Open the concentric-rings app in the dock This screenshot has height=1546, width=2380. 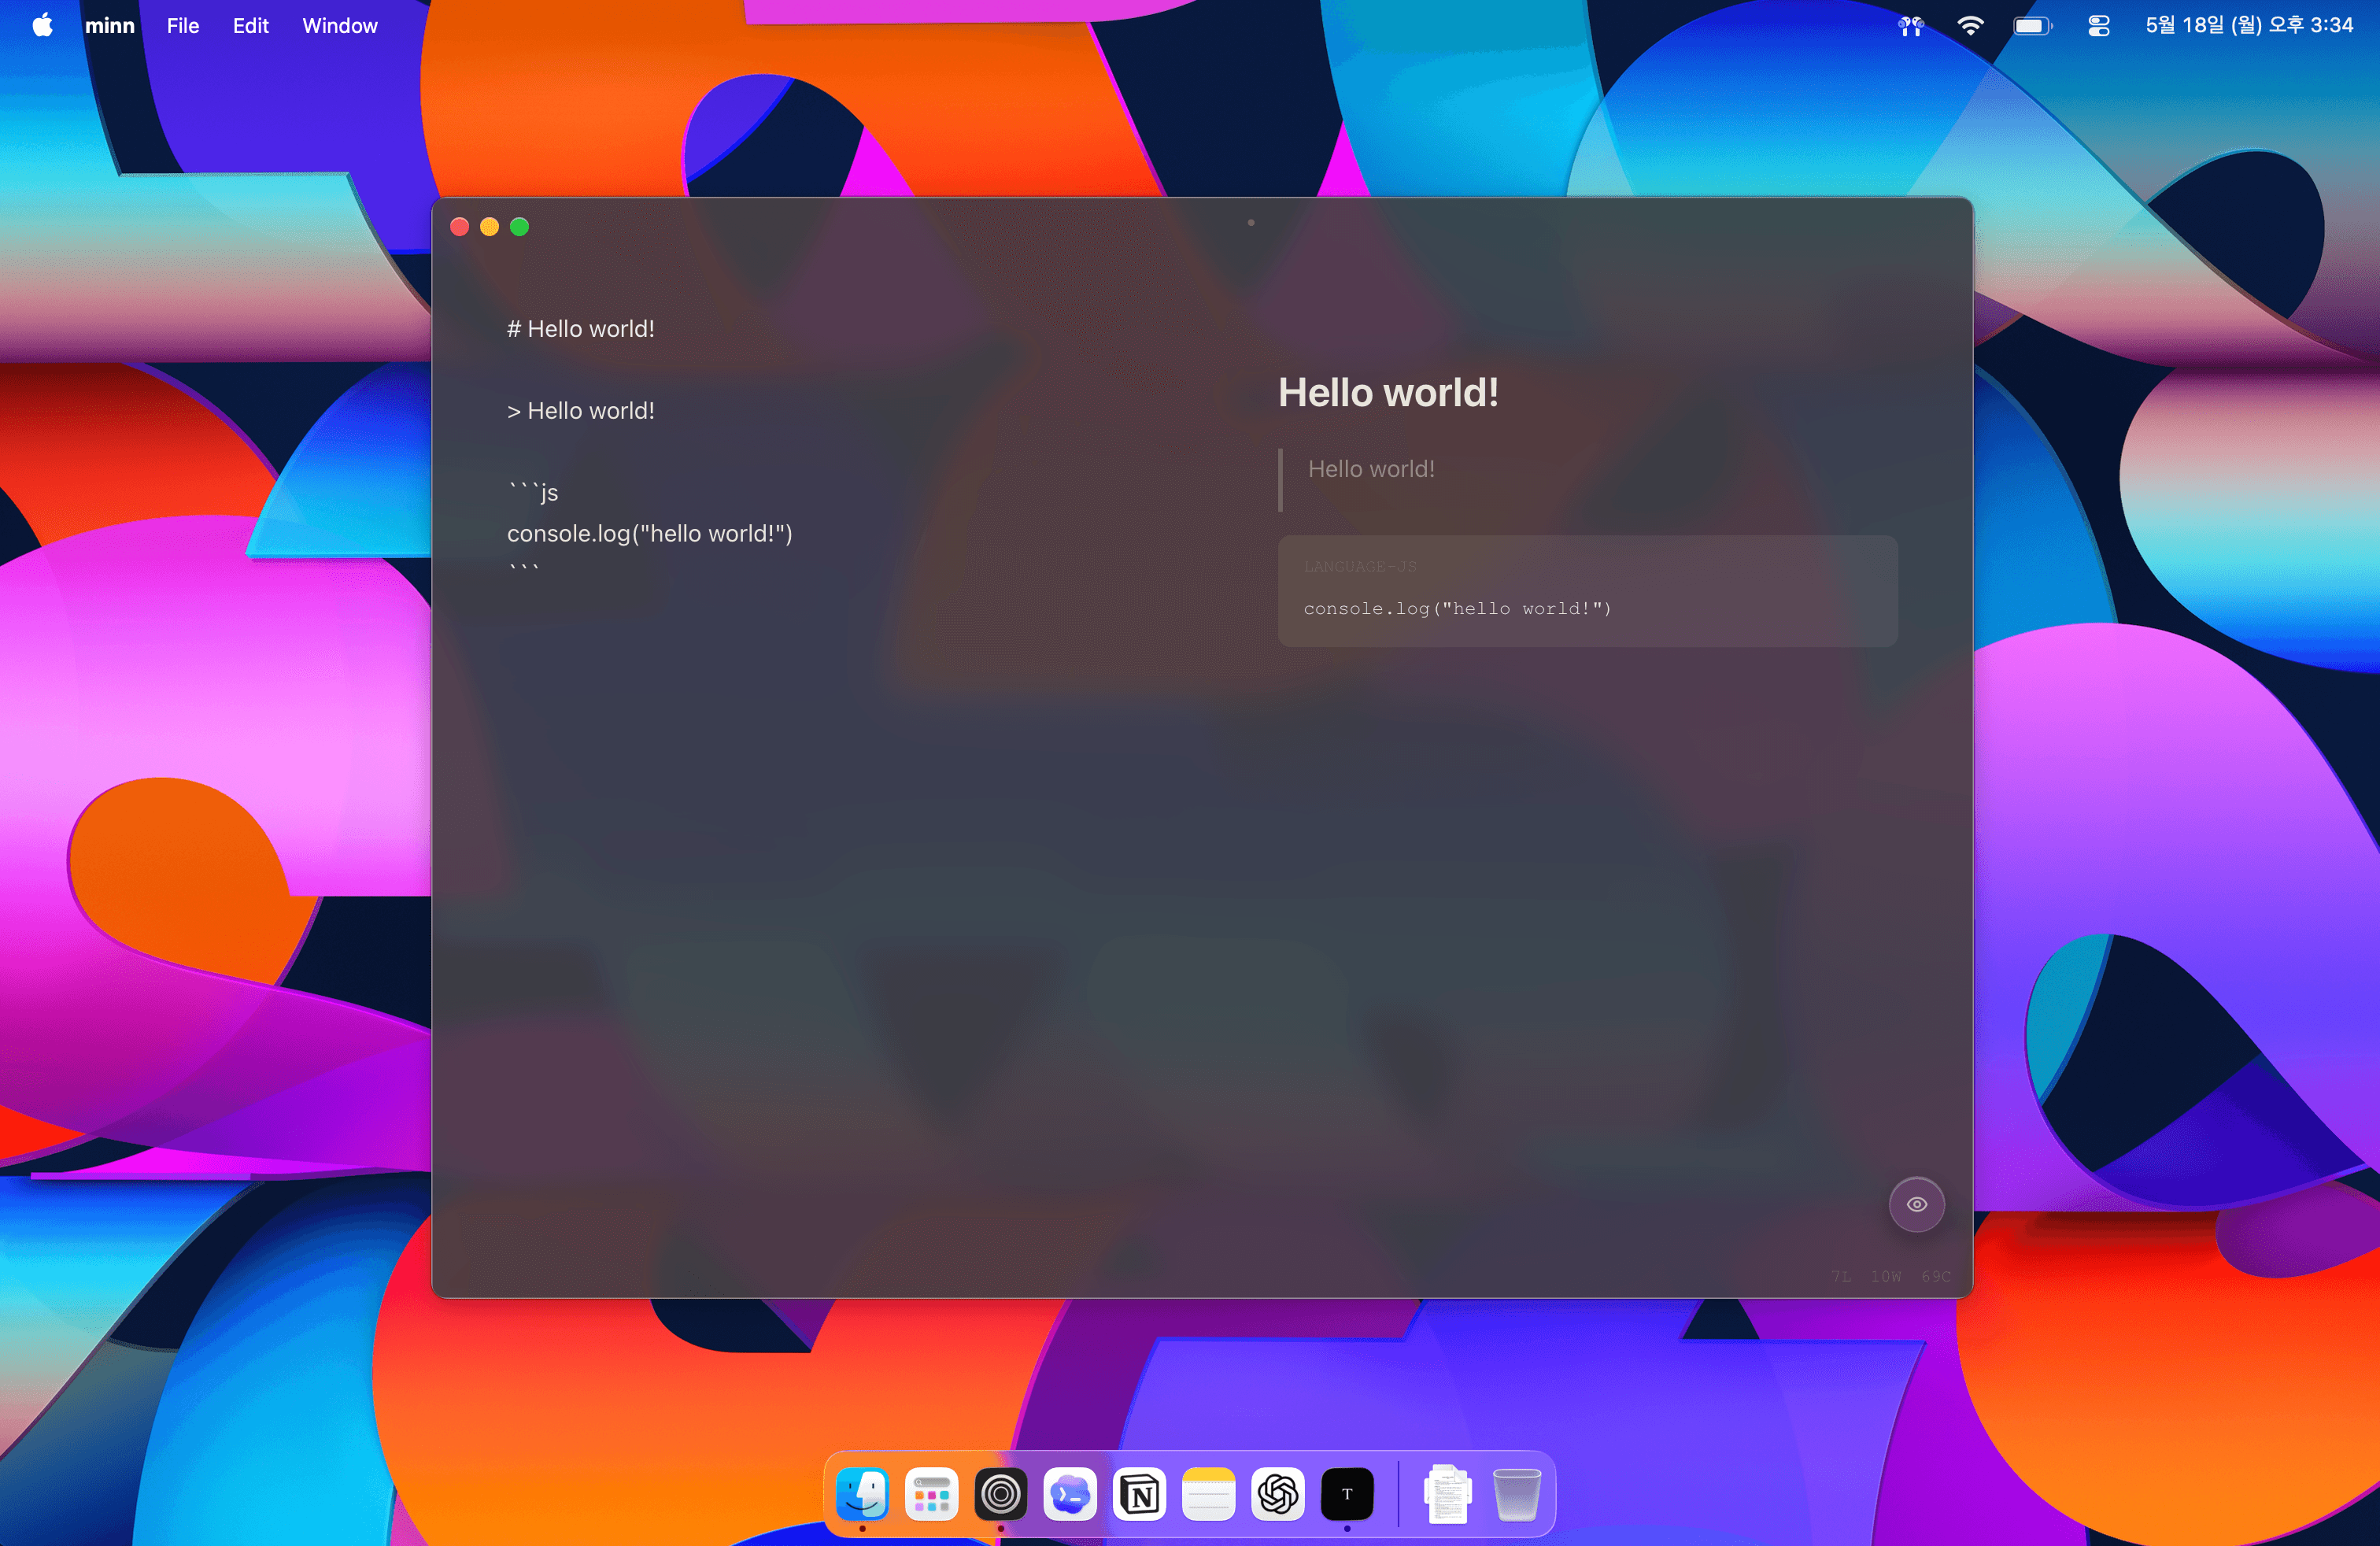[x=1000, y=1494]
